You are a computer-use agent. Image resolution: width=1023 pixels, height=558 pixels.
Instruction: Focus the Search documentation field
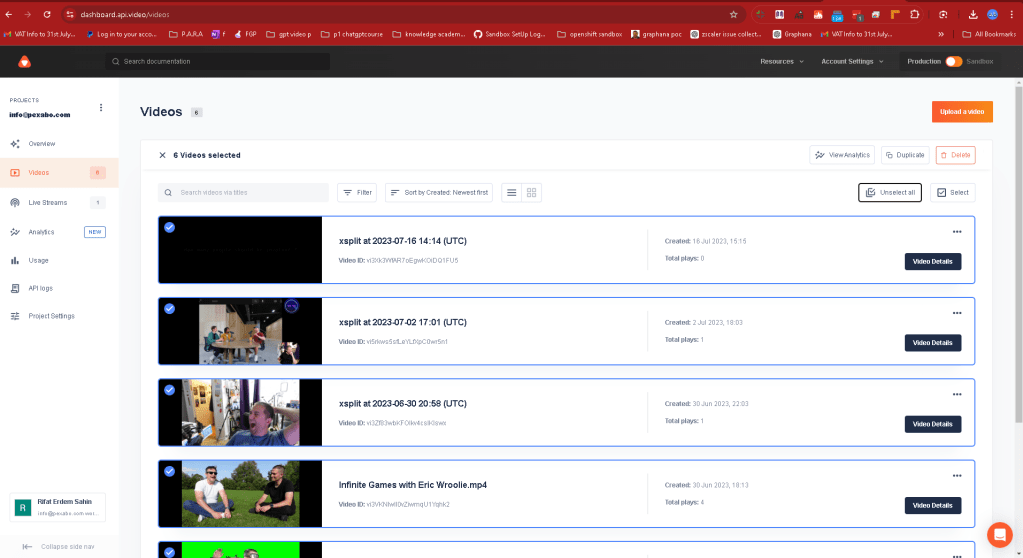click(217, 61)
